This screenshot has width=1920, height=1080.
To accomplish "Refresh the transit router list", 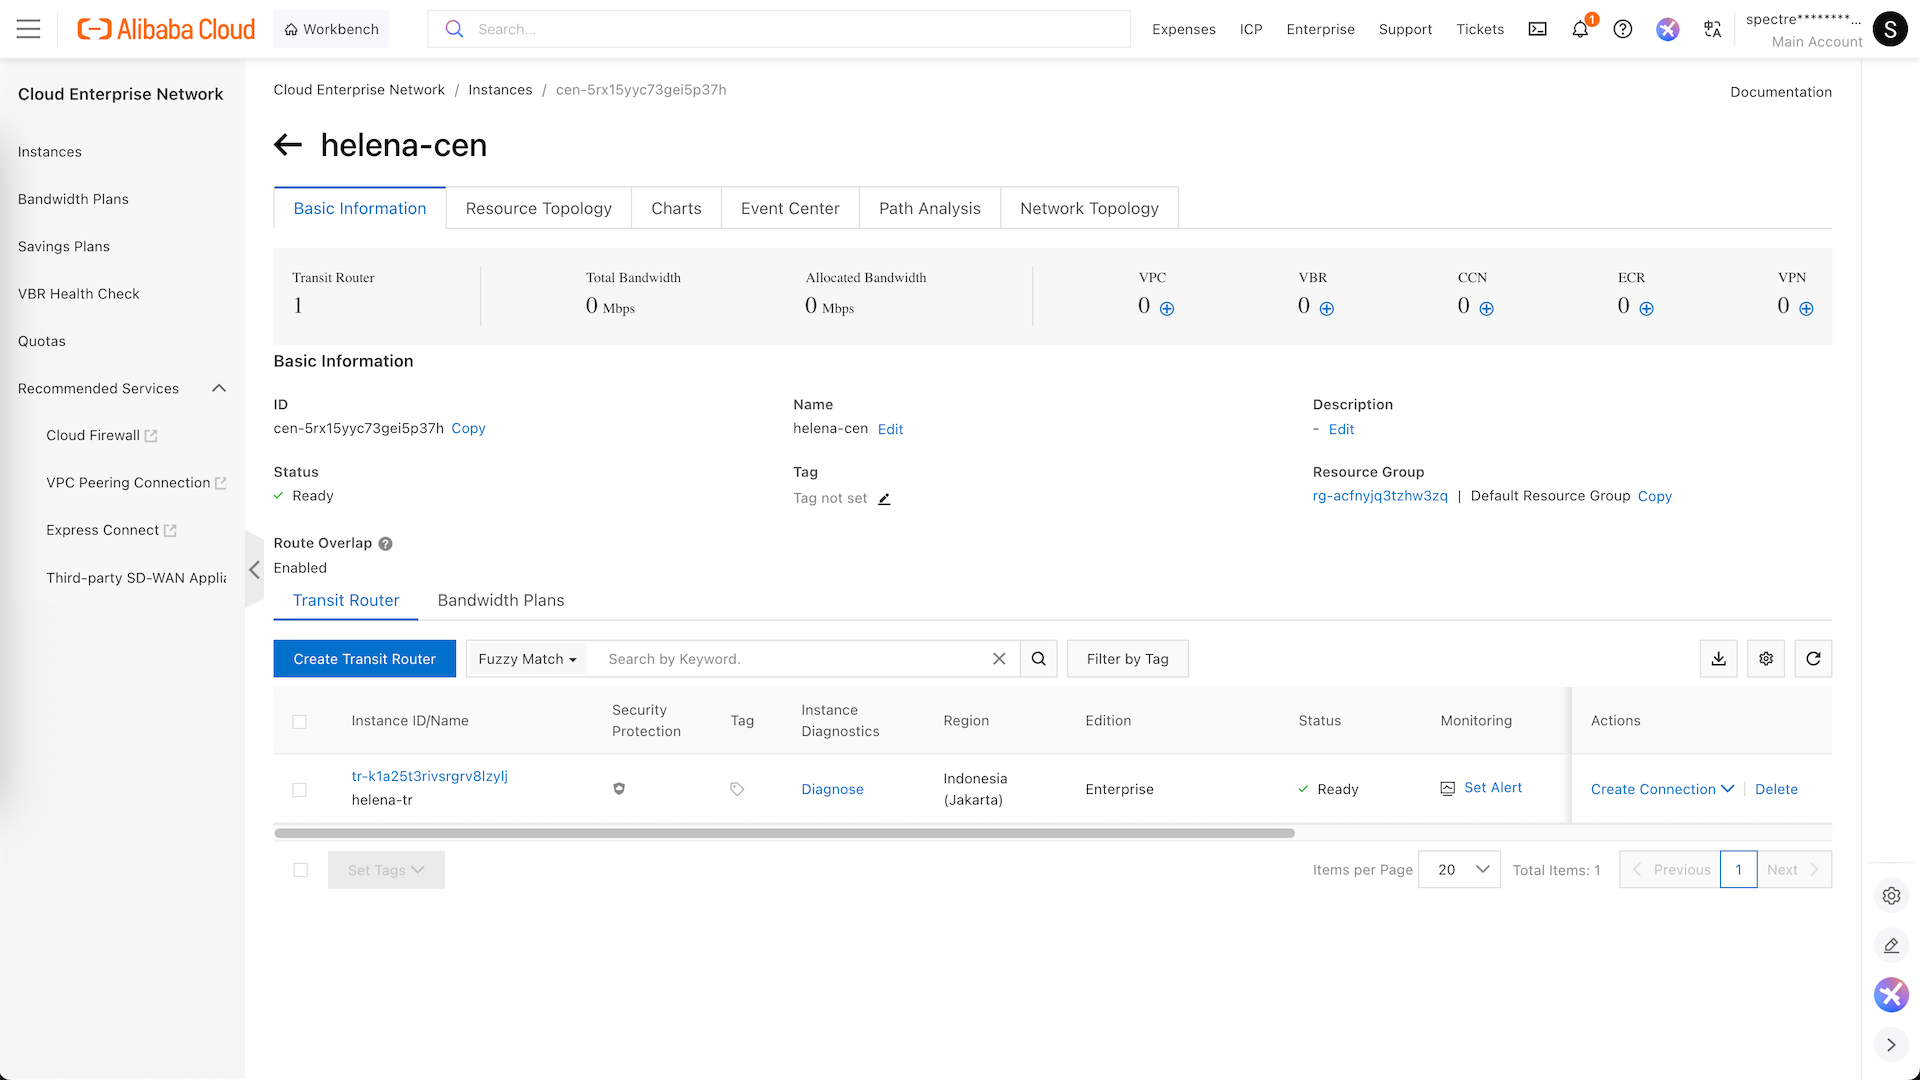I will point(1813,659).
